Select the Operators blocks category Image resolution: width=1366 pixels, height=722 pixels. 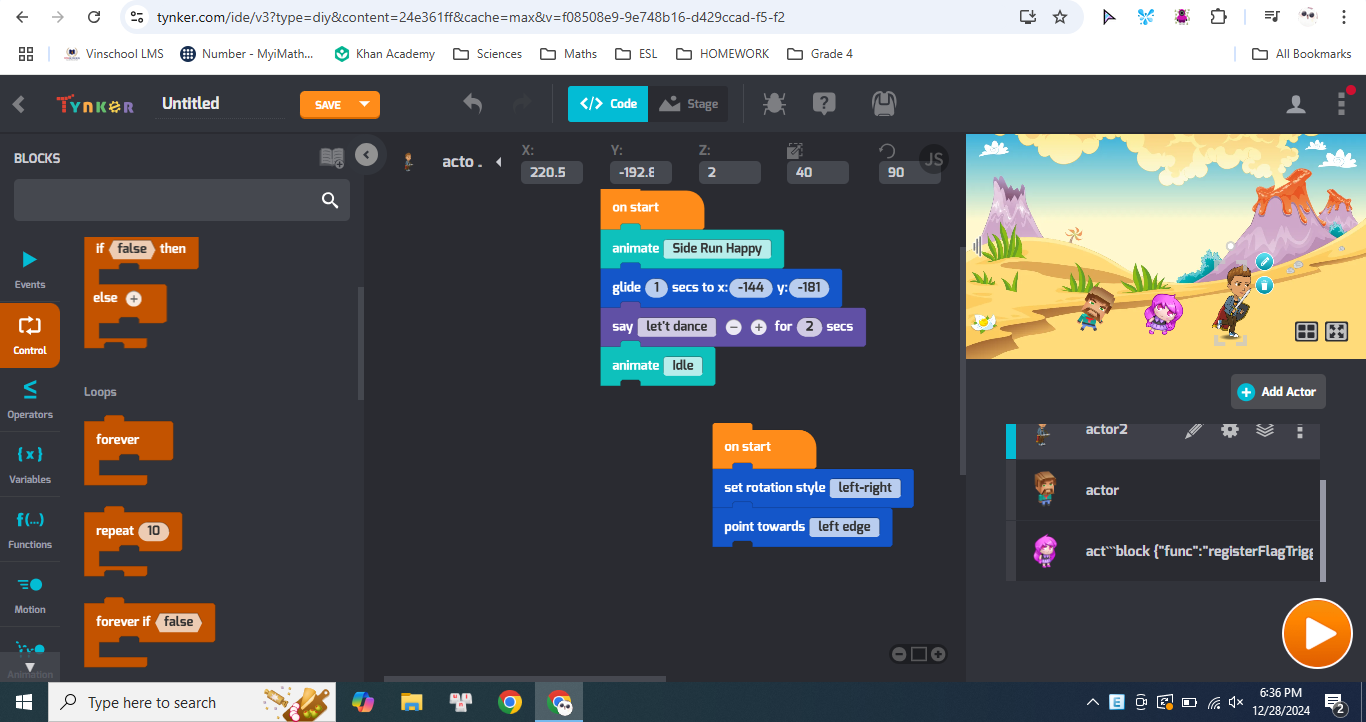(30, 400)
